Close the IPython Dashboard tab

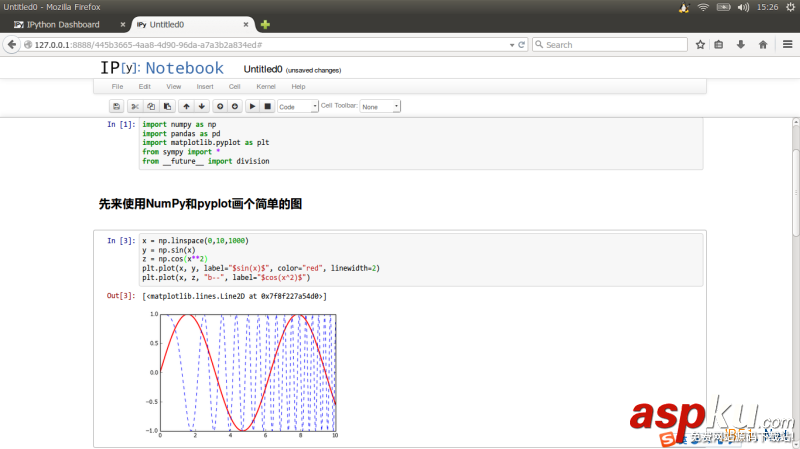(x=122, y=24)
